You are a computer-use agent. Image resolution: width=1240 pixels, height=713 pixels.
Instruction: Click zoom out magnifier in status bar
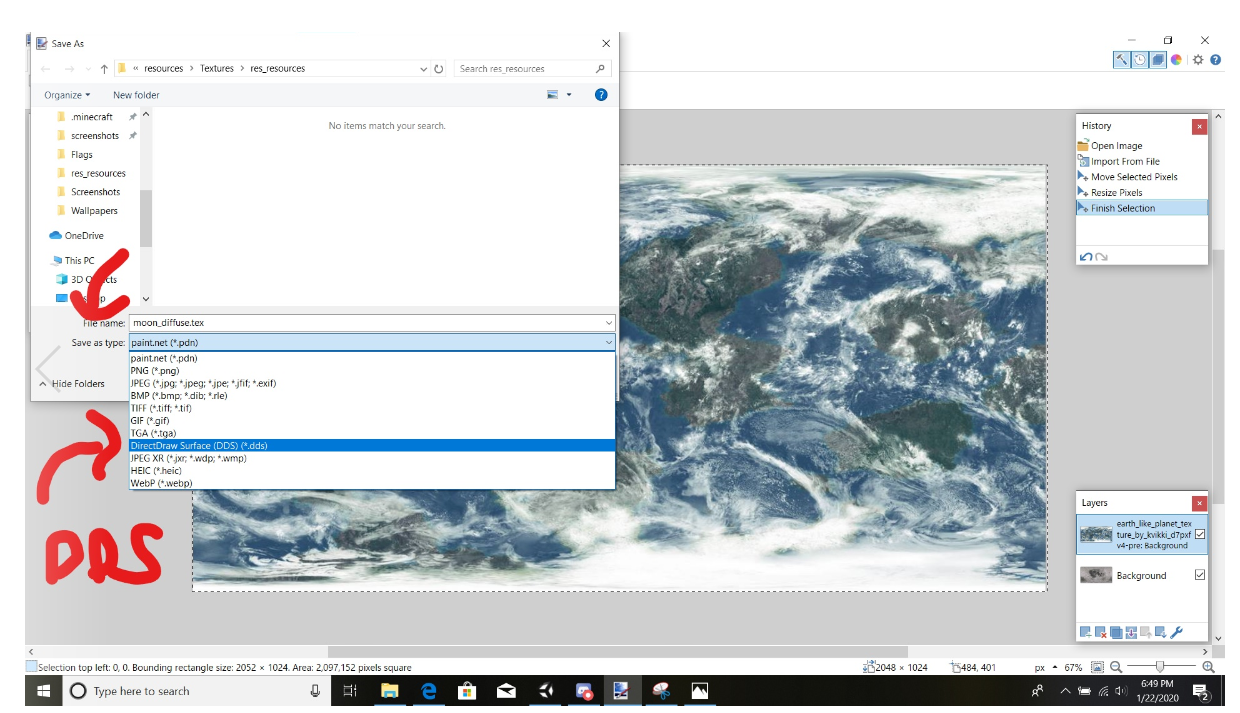click(x=1115, y=667)
